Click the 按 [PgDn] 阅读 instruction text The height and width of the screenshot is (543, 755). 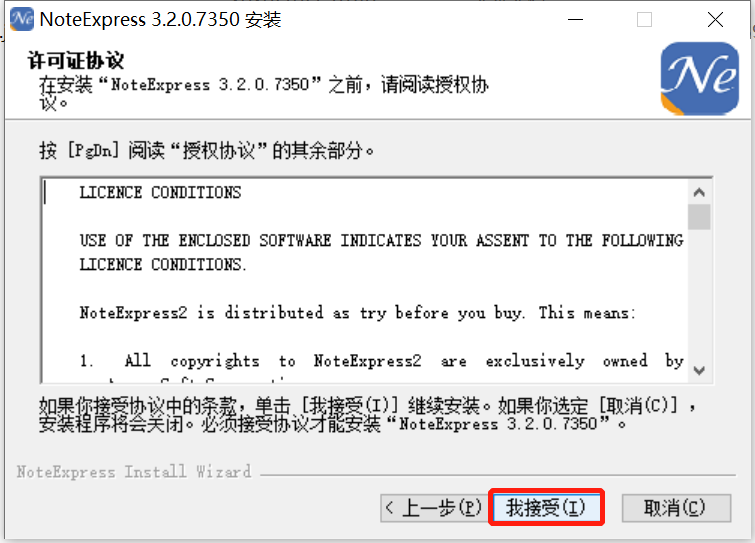pyautogui.click(x=207, y=151)
